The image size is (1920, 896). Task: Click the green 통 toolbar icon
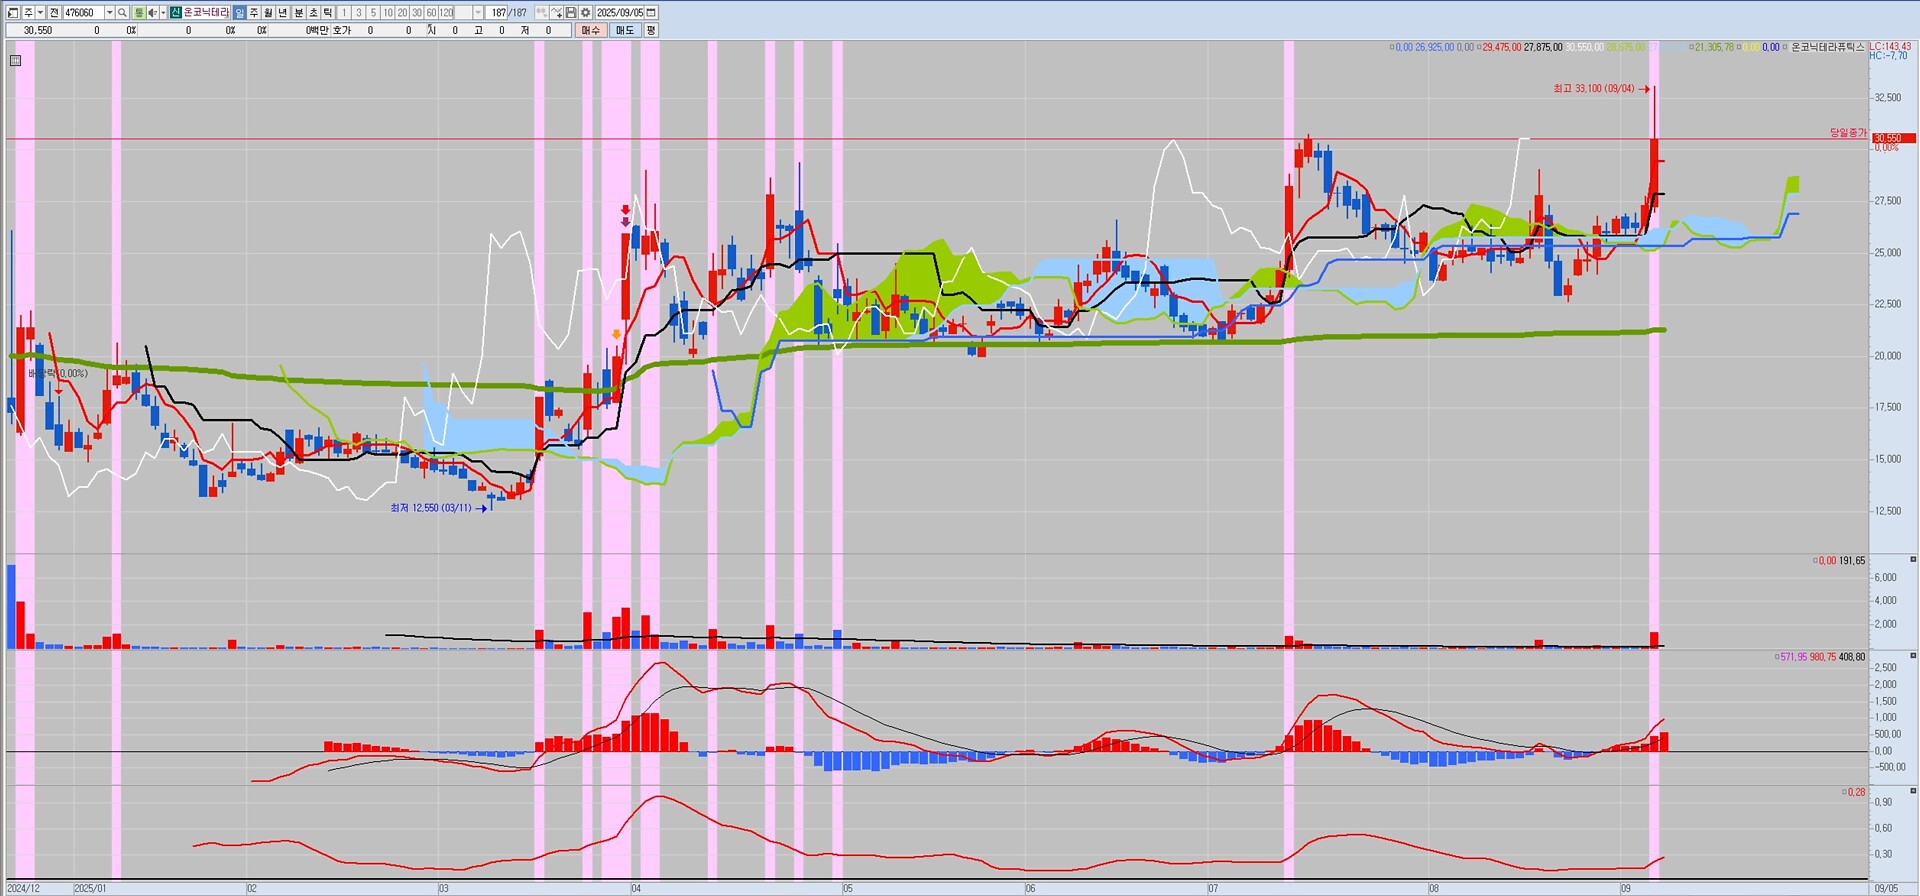click(x=139, y=13)
